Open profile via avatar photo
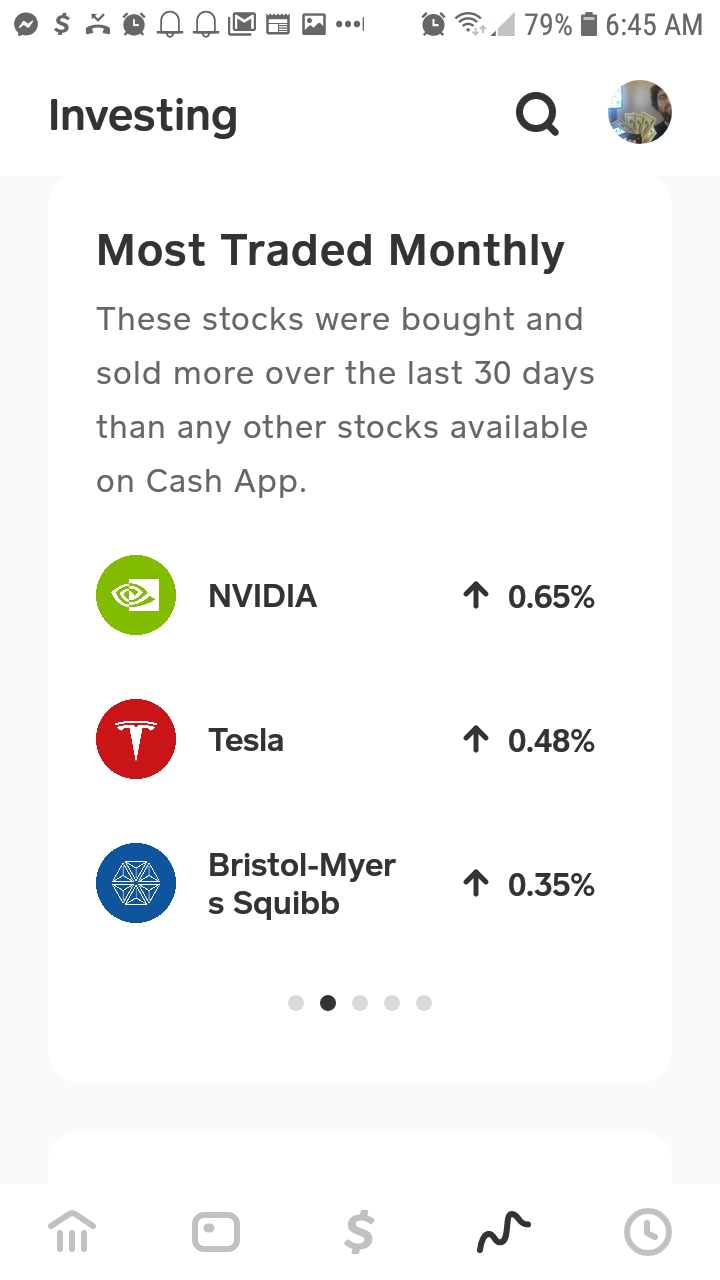The image size is (720, 1280). pyautogui.click(x=639, y=113)
